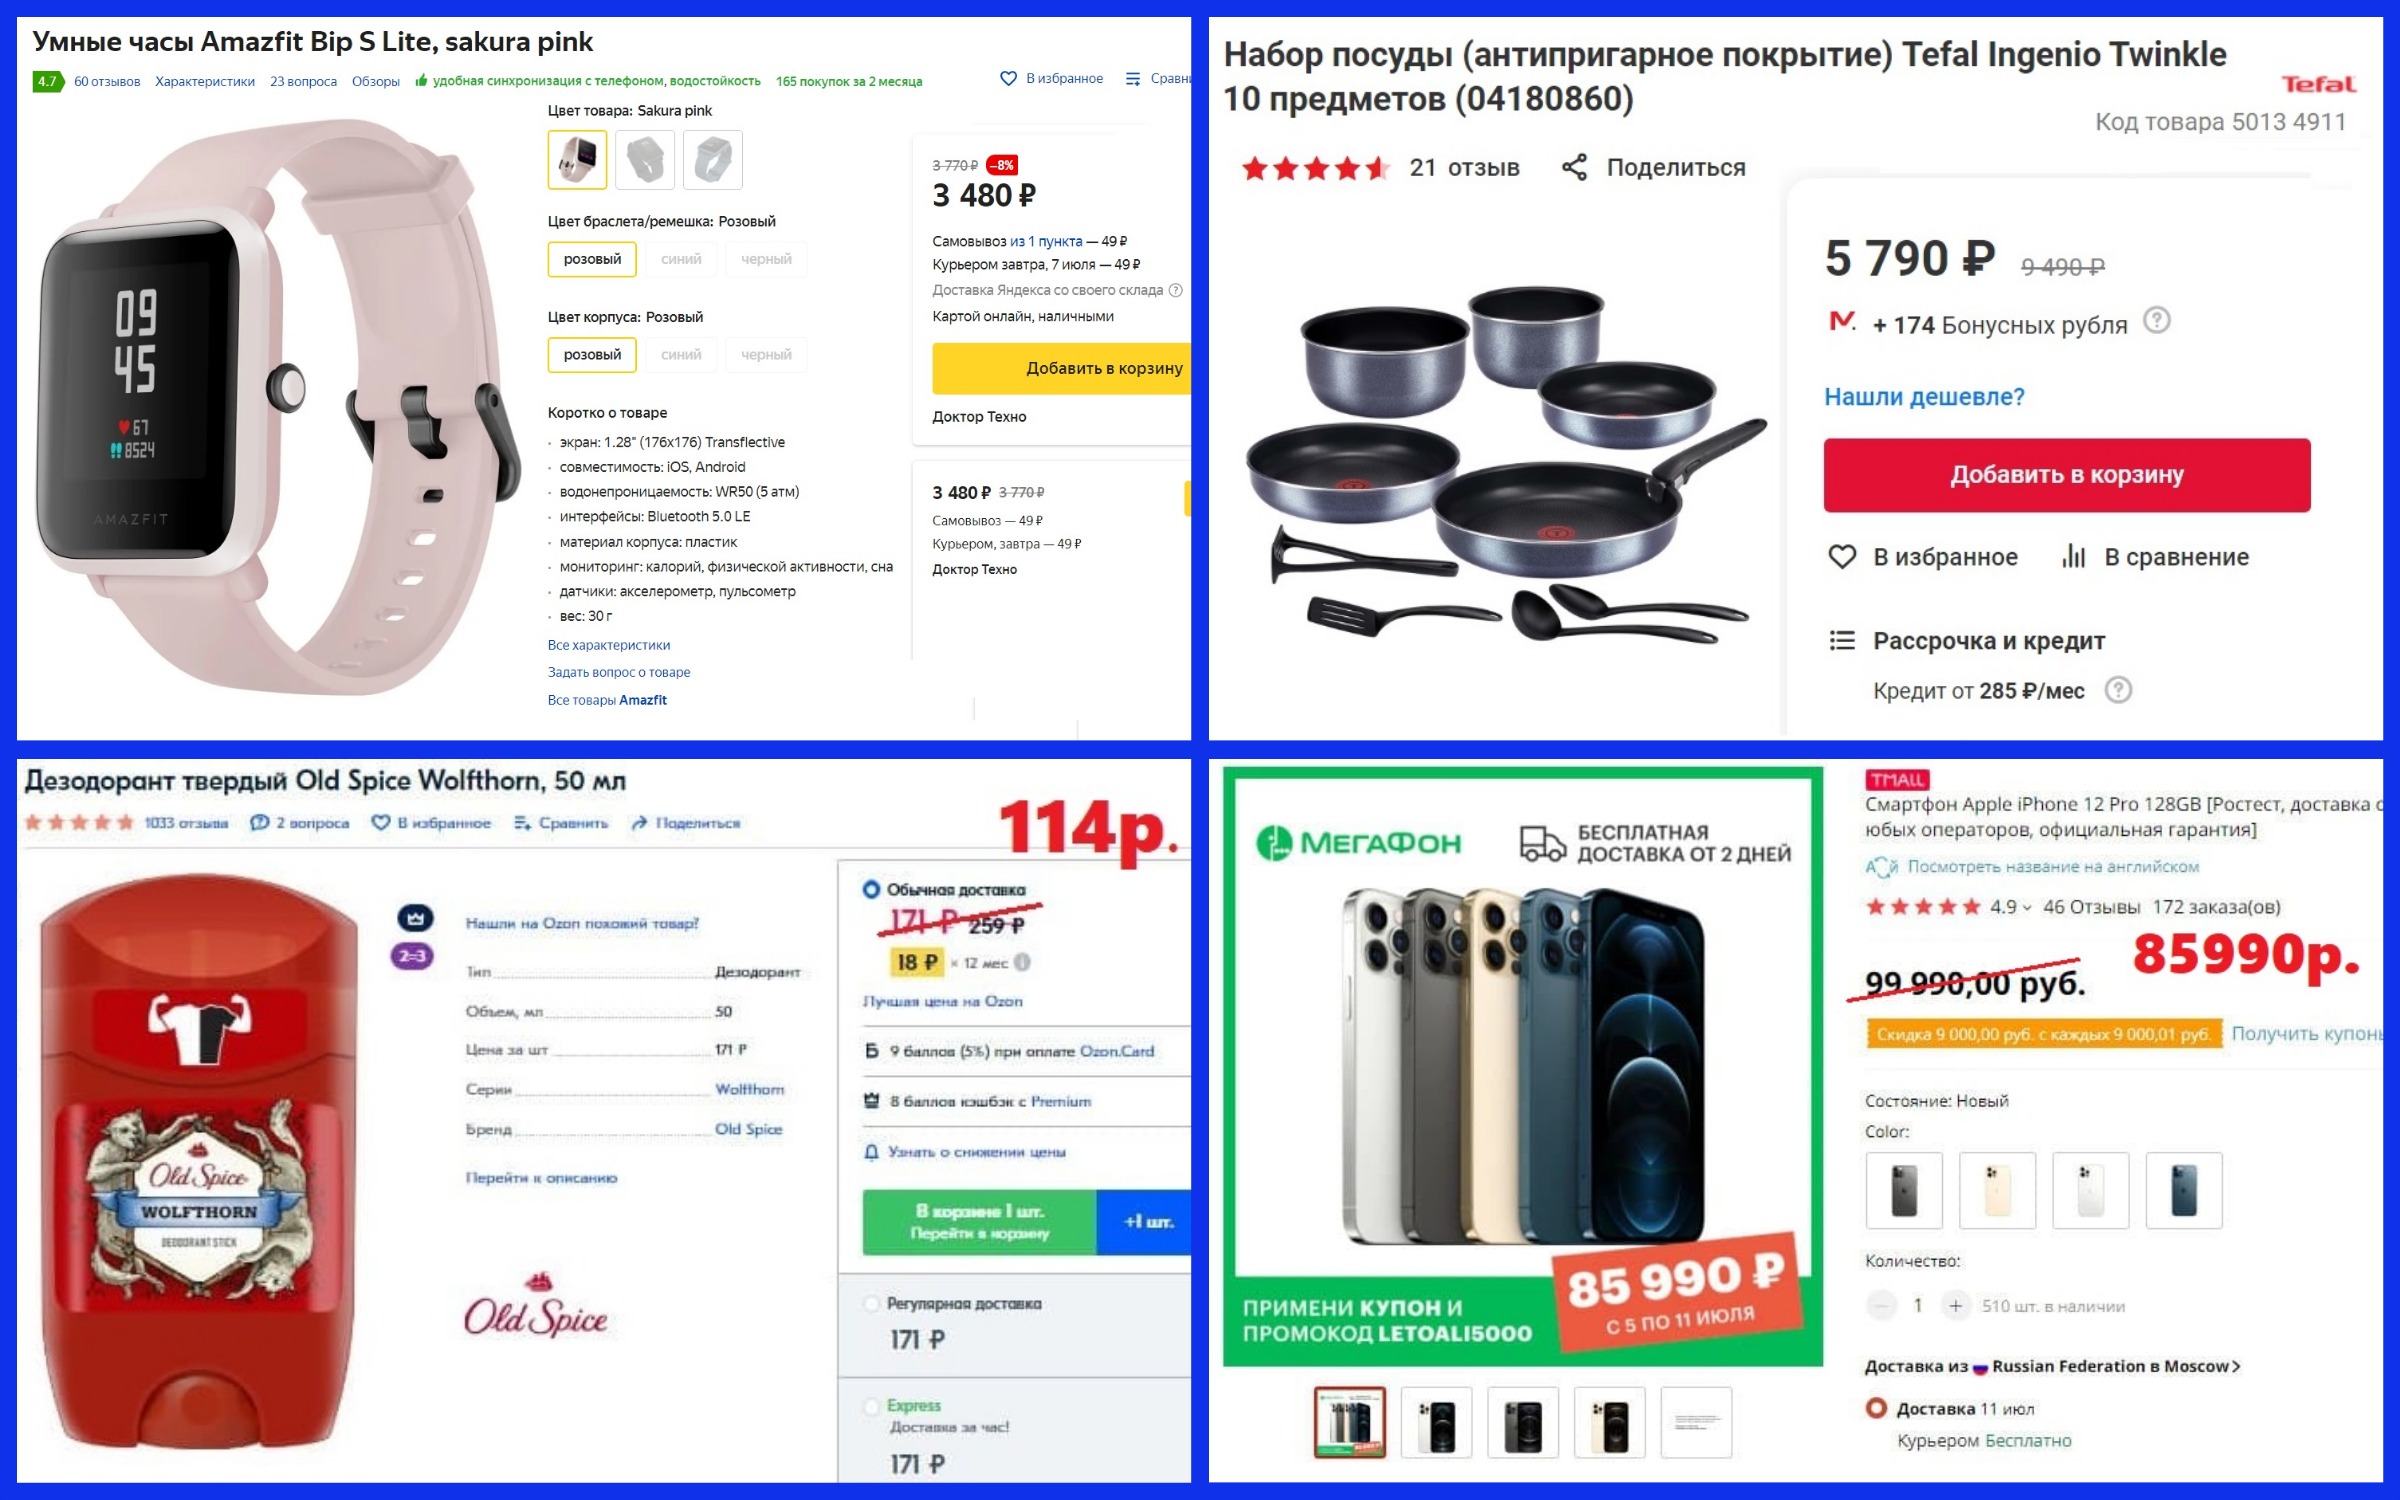The image size is (2400, 1500).
Task: Expand 'Доставка из Russian Federation в Moscow' chevron
Action: tap(2235, 1366)
